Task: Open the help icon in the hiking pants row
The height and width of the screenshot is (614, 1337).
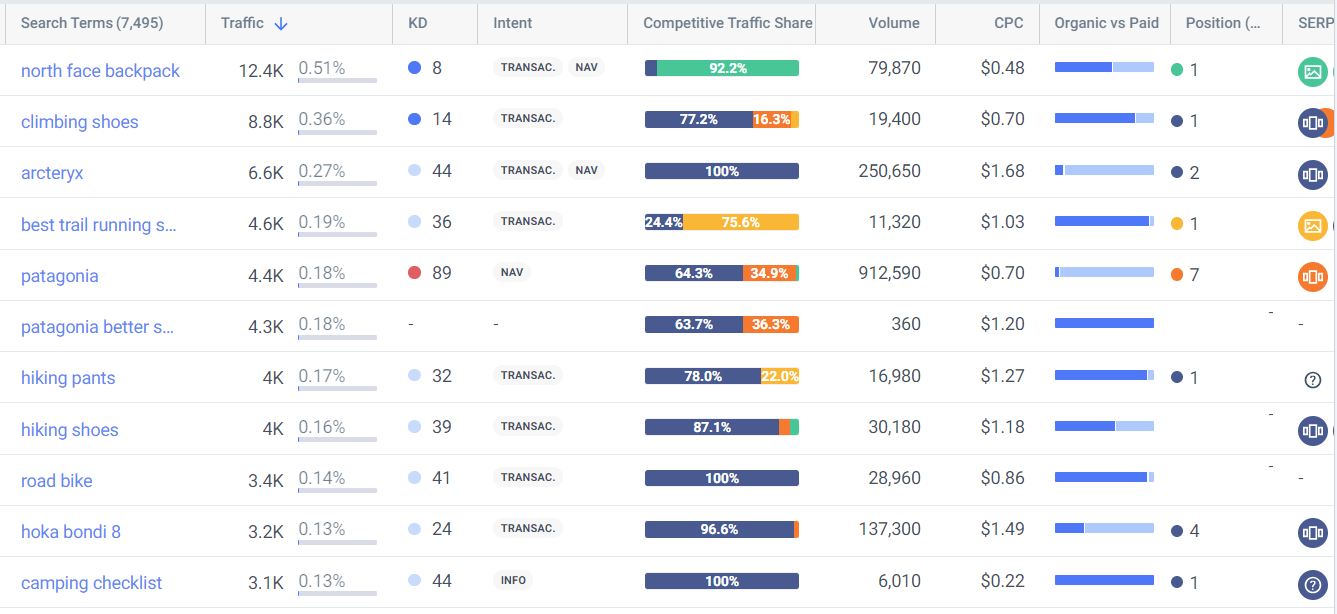Action: (1312, 378)
